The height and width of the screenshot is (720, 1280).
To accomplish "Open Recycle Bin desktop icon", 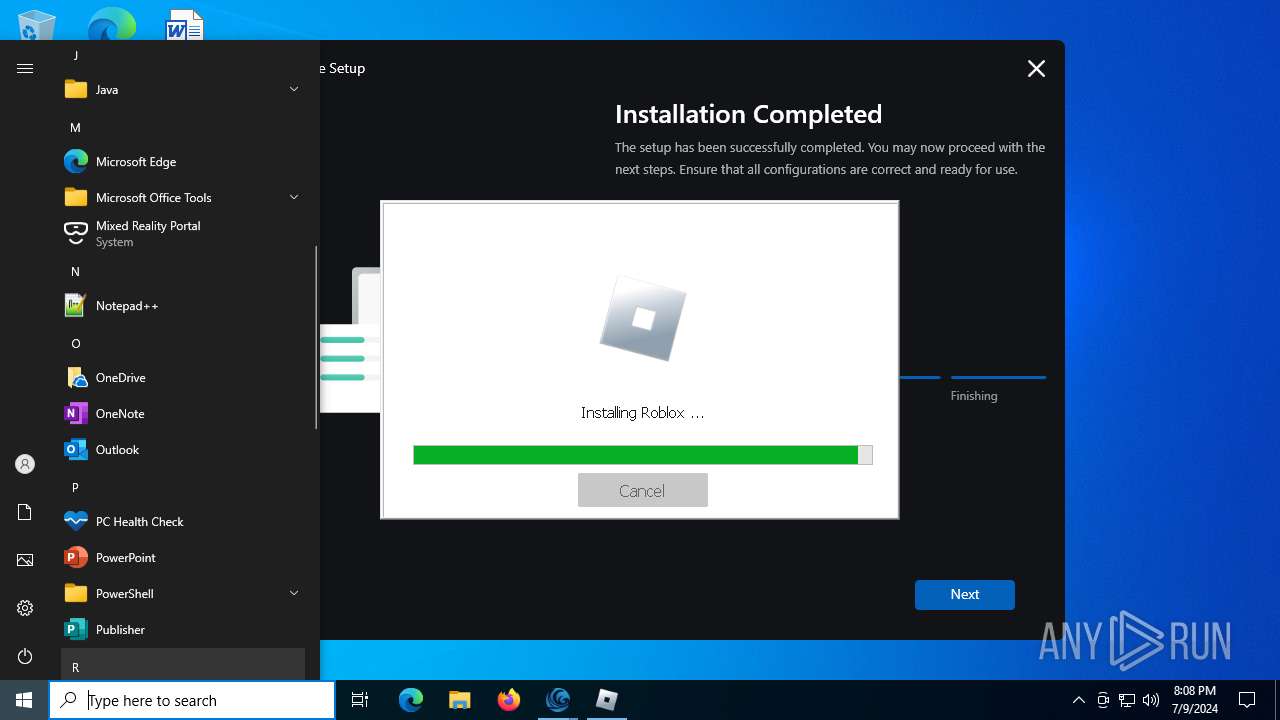I will [x=37, y=25].
